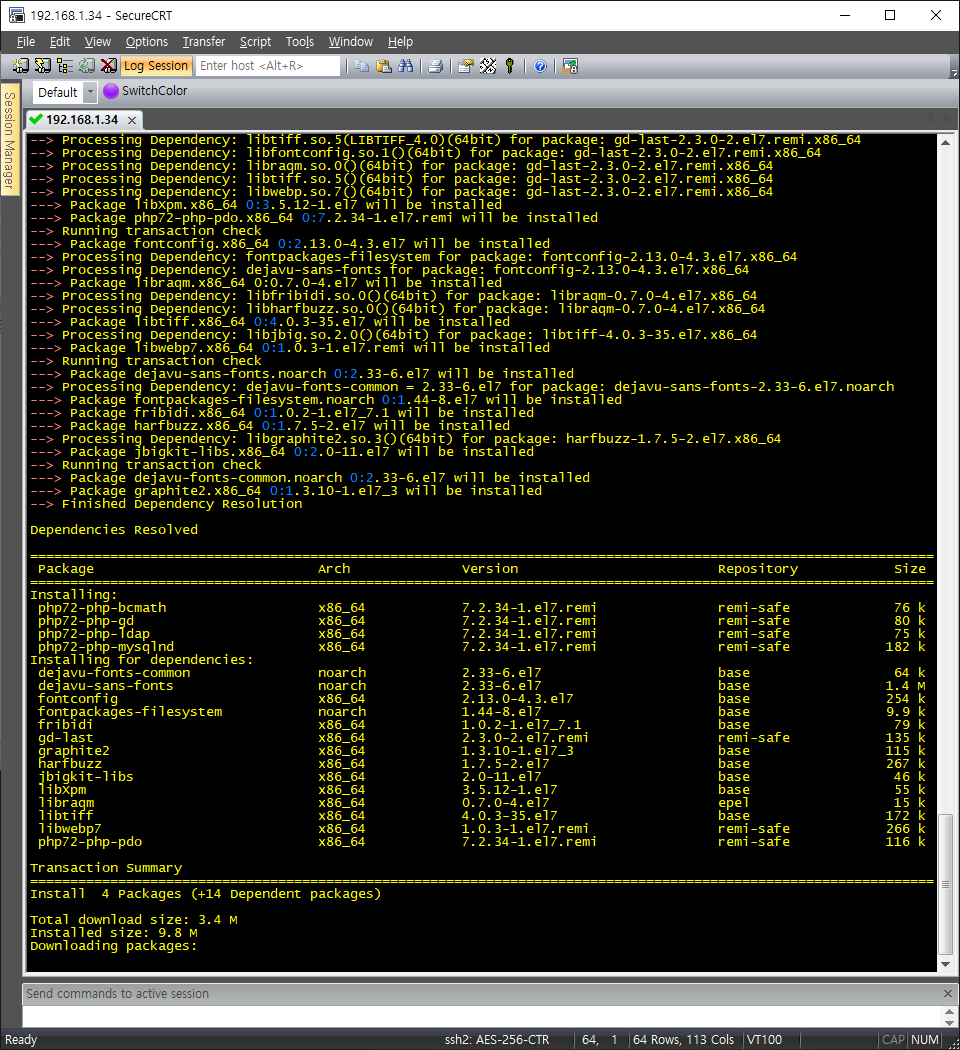The image size is (960, 1050).
Task: Click the terminal vertical scrollbar thumb
Action: tap(945, 884)
